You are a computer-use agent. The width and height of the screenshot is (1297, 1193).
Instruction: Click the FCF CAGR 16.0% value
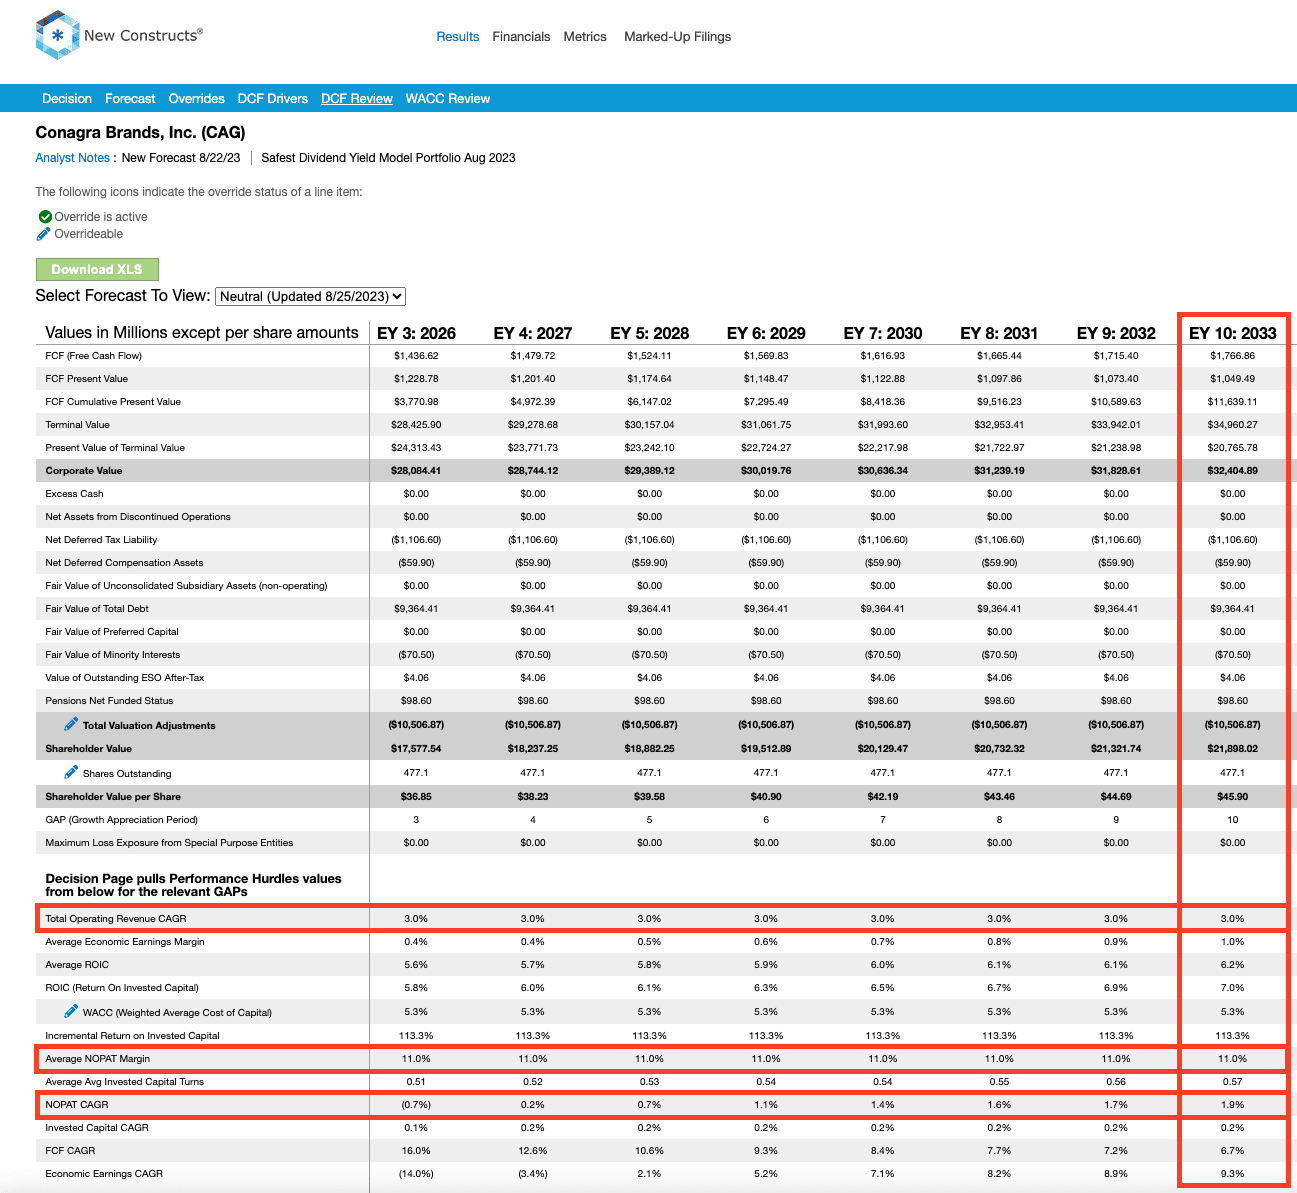[416, 1150]
